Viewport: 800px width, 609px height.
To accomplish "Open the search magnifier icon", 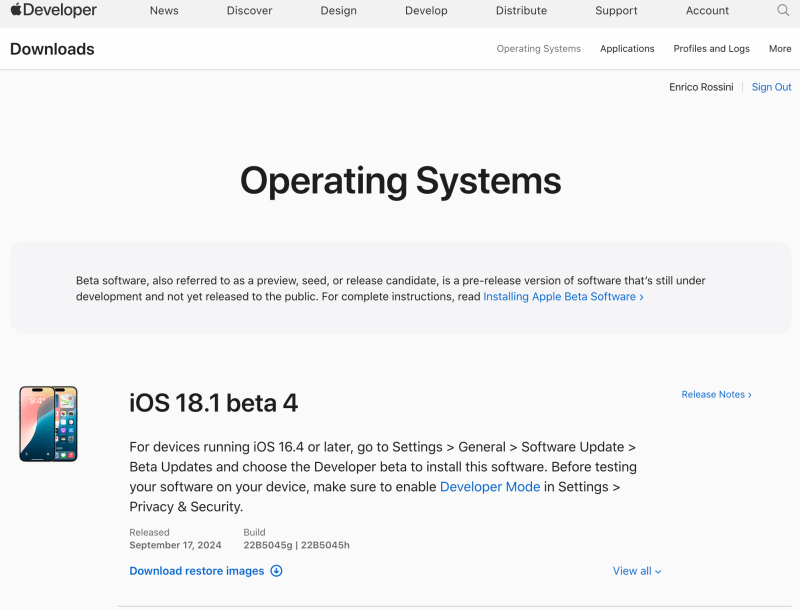I will click(x=783, y=10).
